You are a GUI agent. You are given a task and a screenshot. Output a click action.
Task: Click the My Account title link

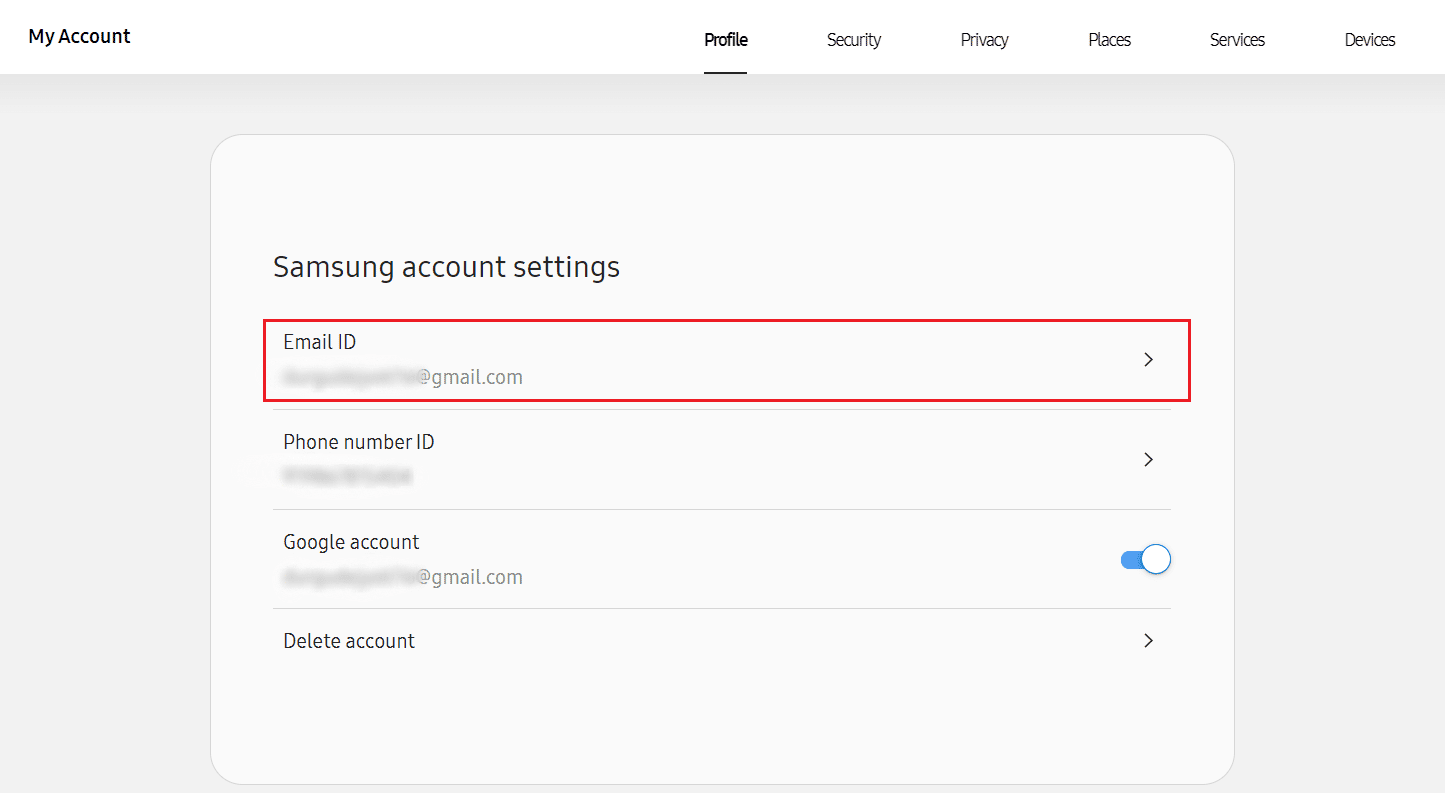(x=80, y=36)
